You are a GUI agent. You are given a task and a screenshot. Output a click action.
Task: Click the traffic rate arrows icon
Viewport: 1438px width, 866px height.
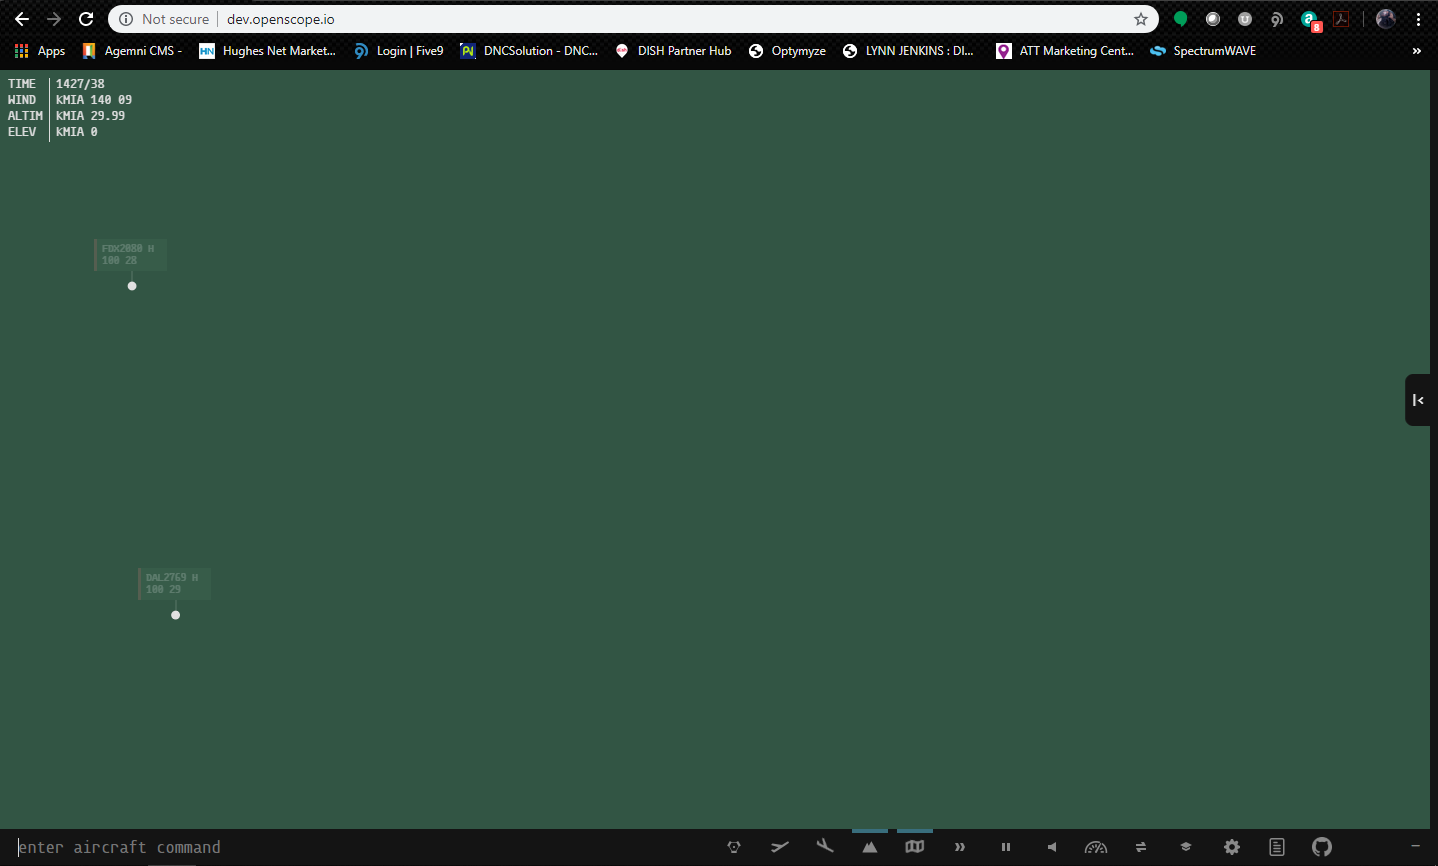1140,847
